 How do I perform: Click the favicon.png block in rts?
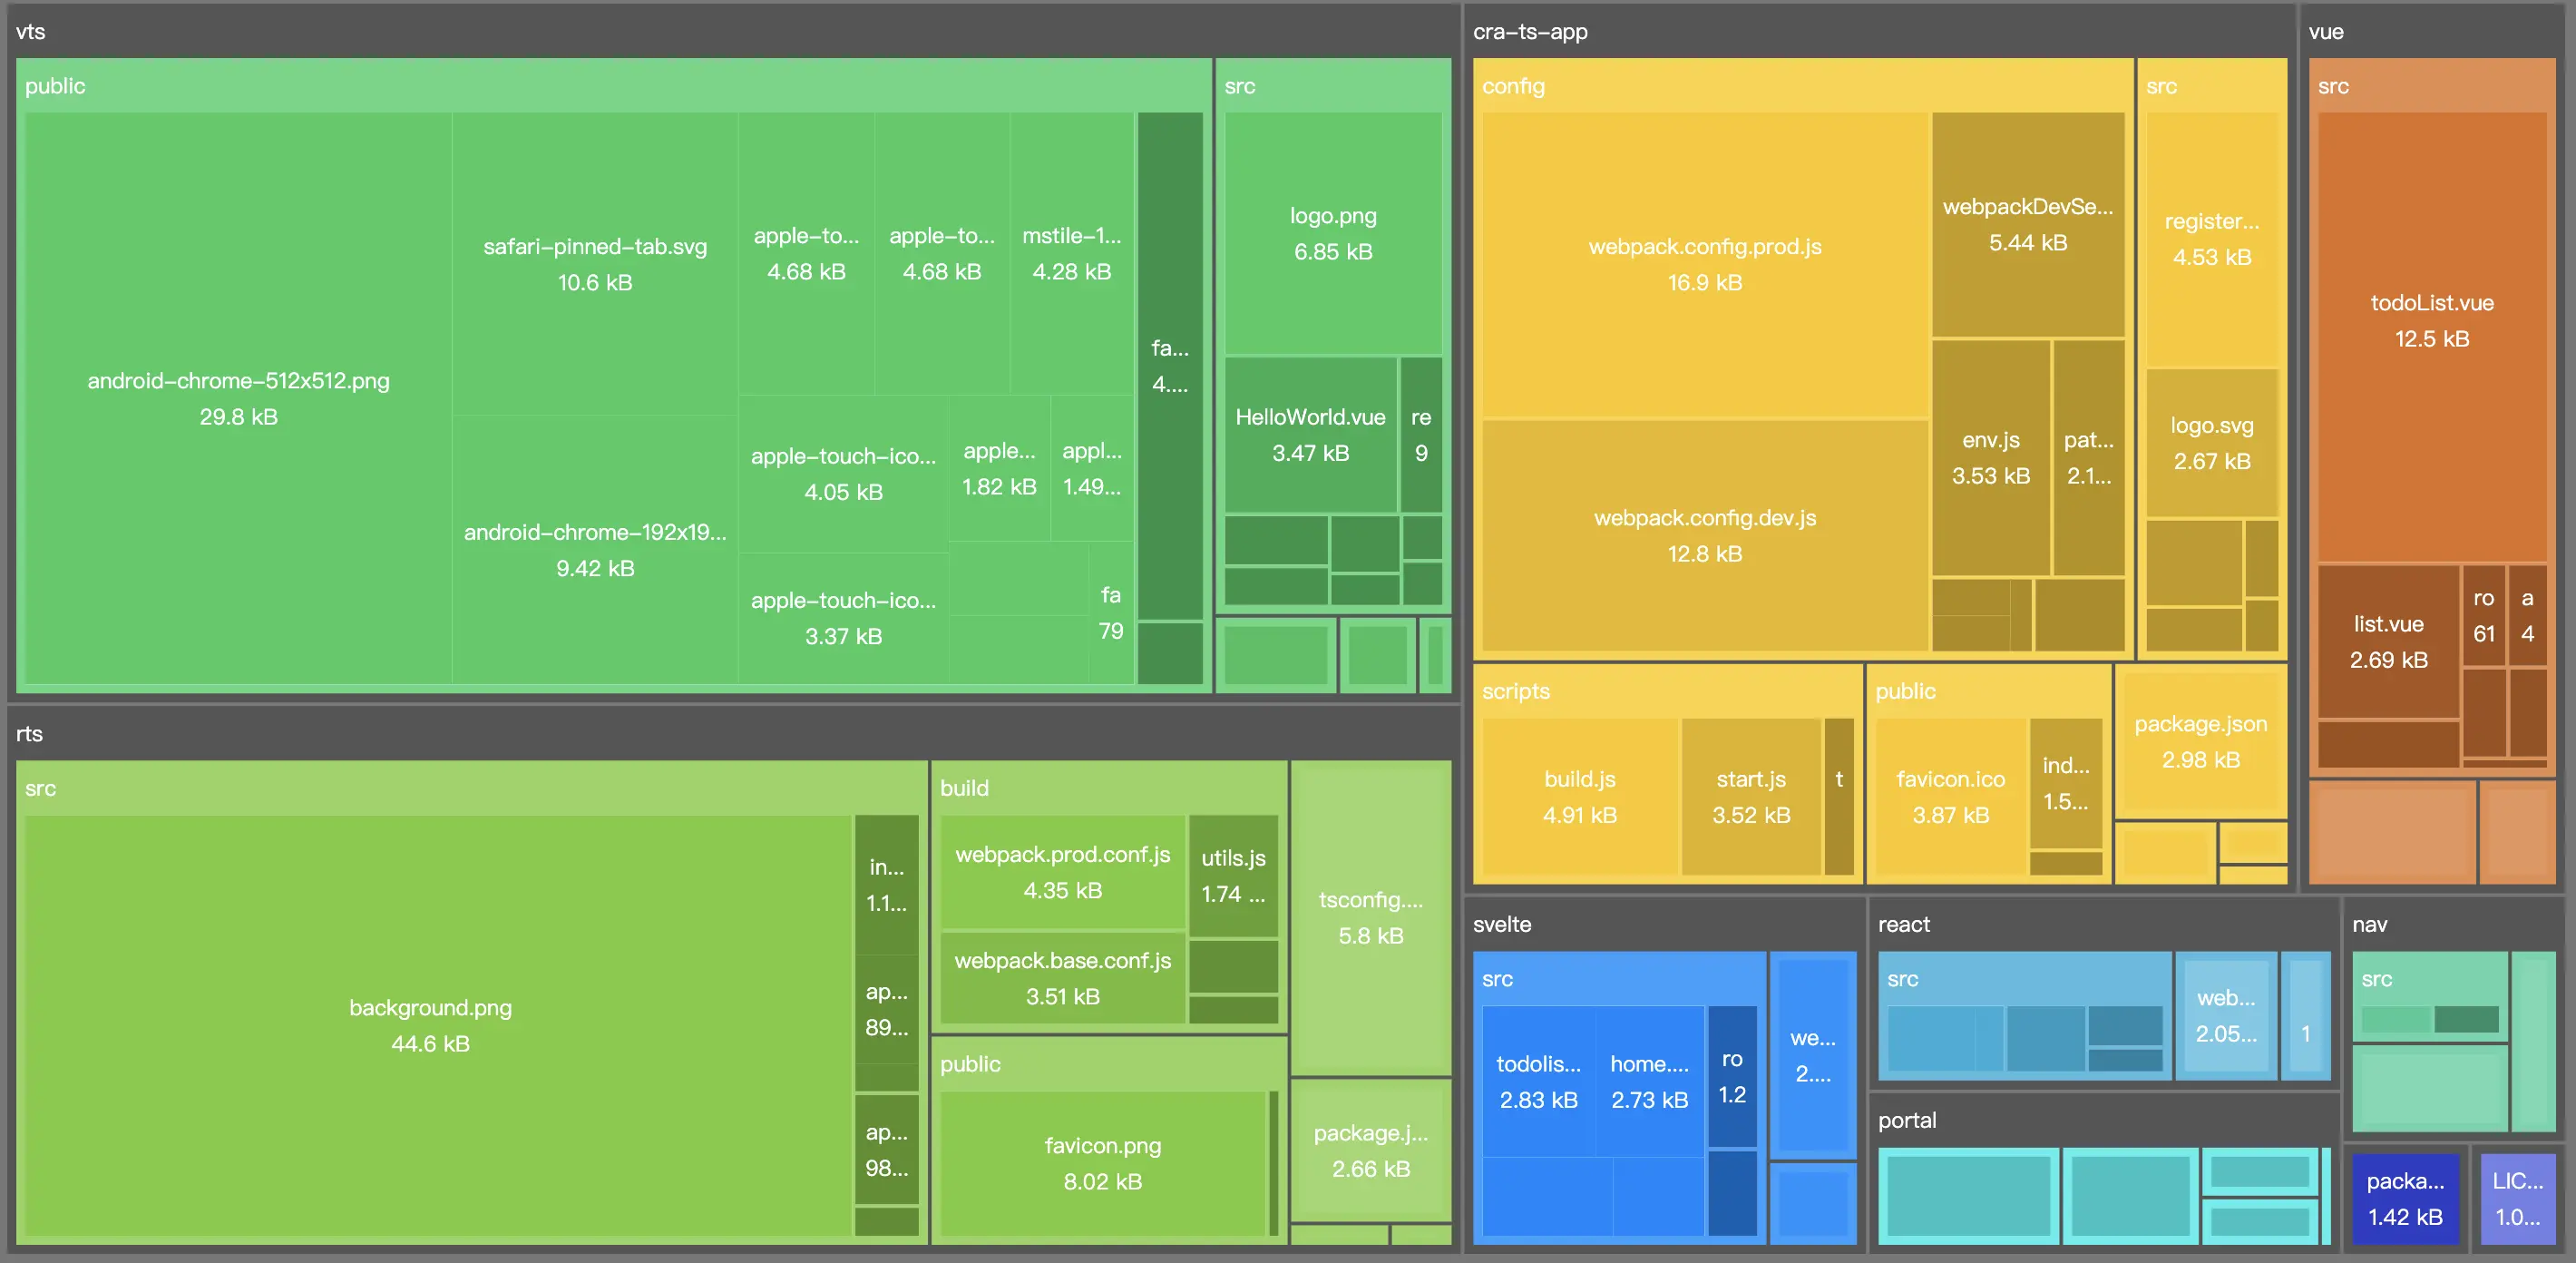pos(1102,1162)
